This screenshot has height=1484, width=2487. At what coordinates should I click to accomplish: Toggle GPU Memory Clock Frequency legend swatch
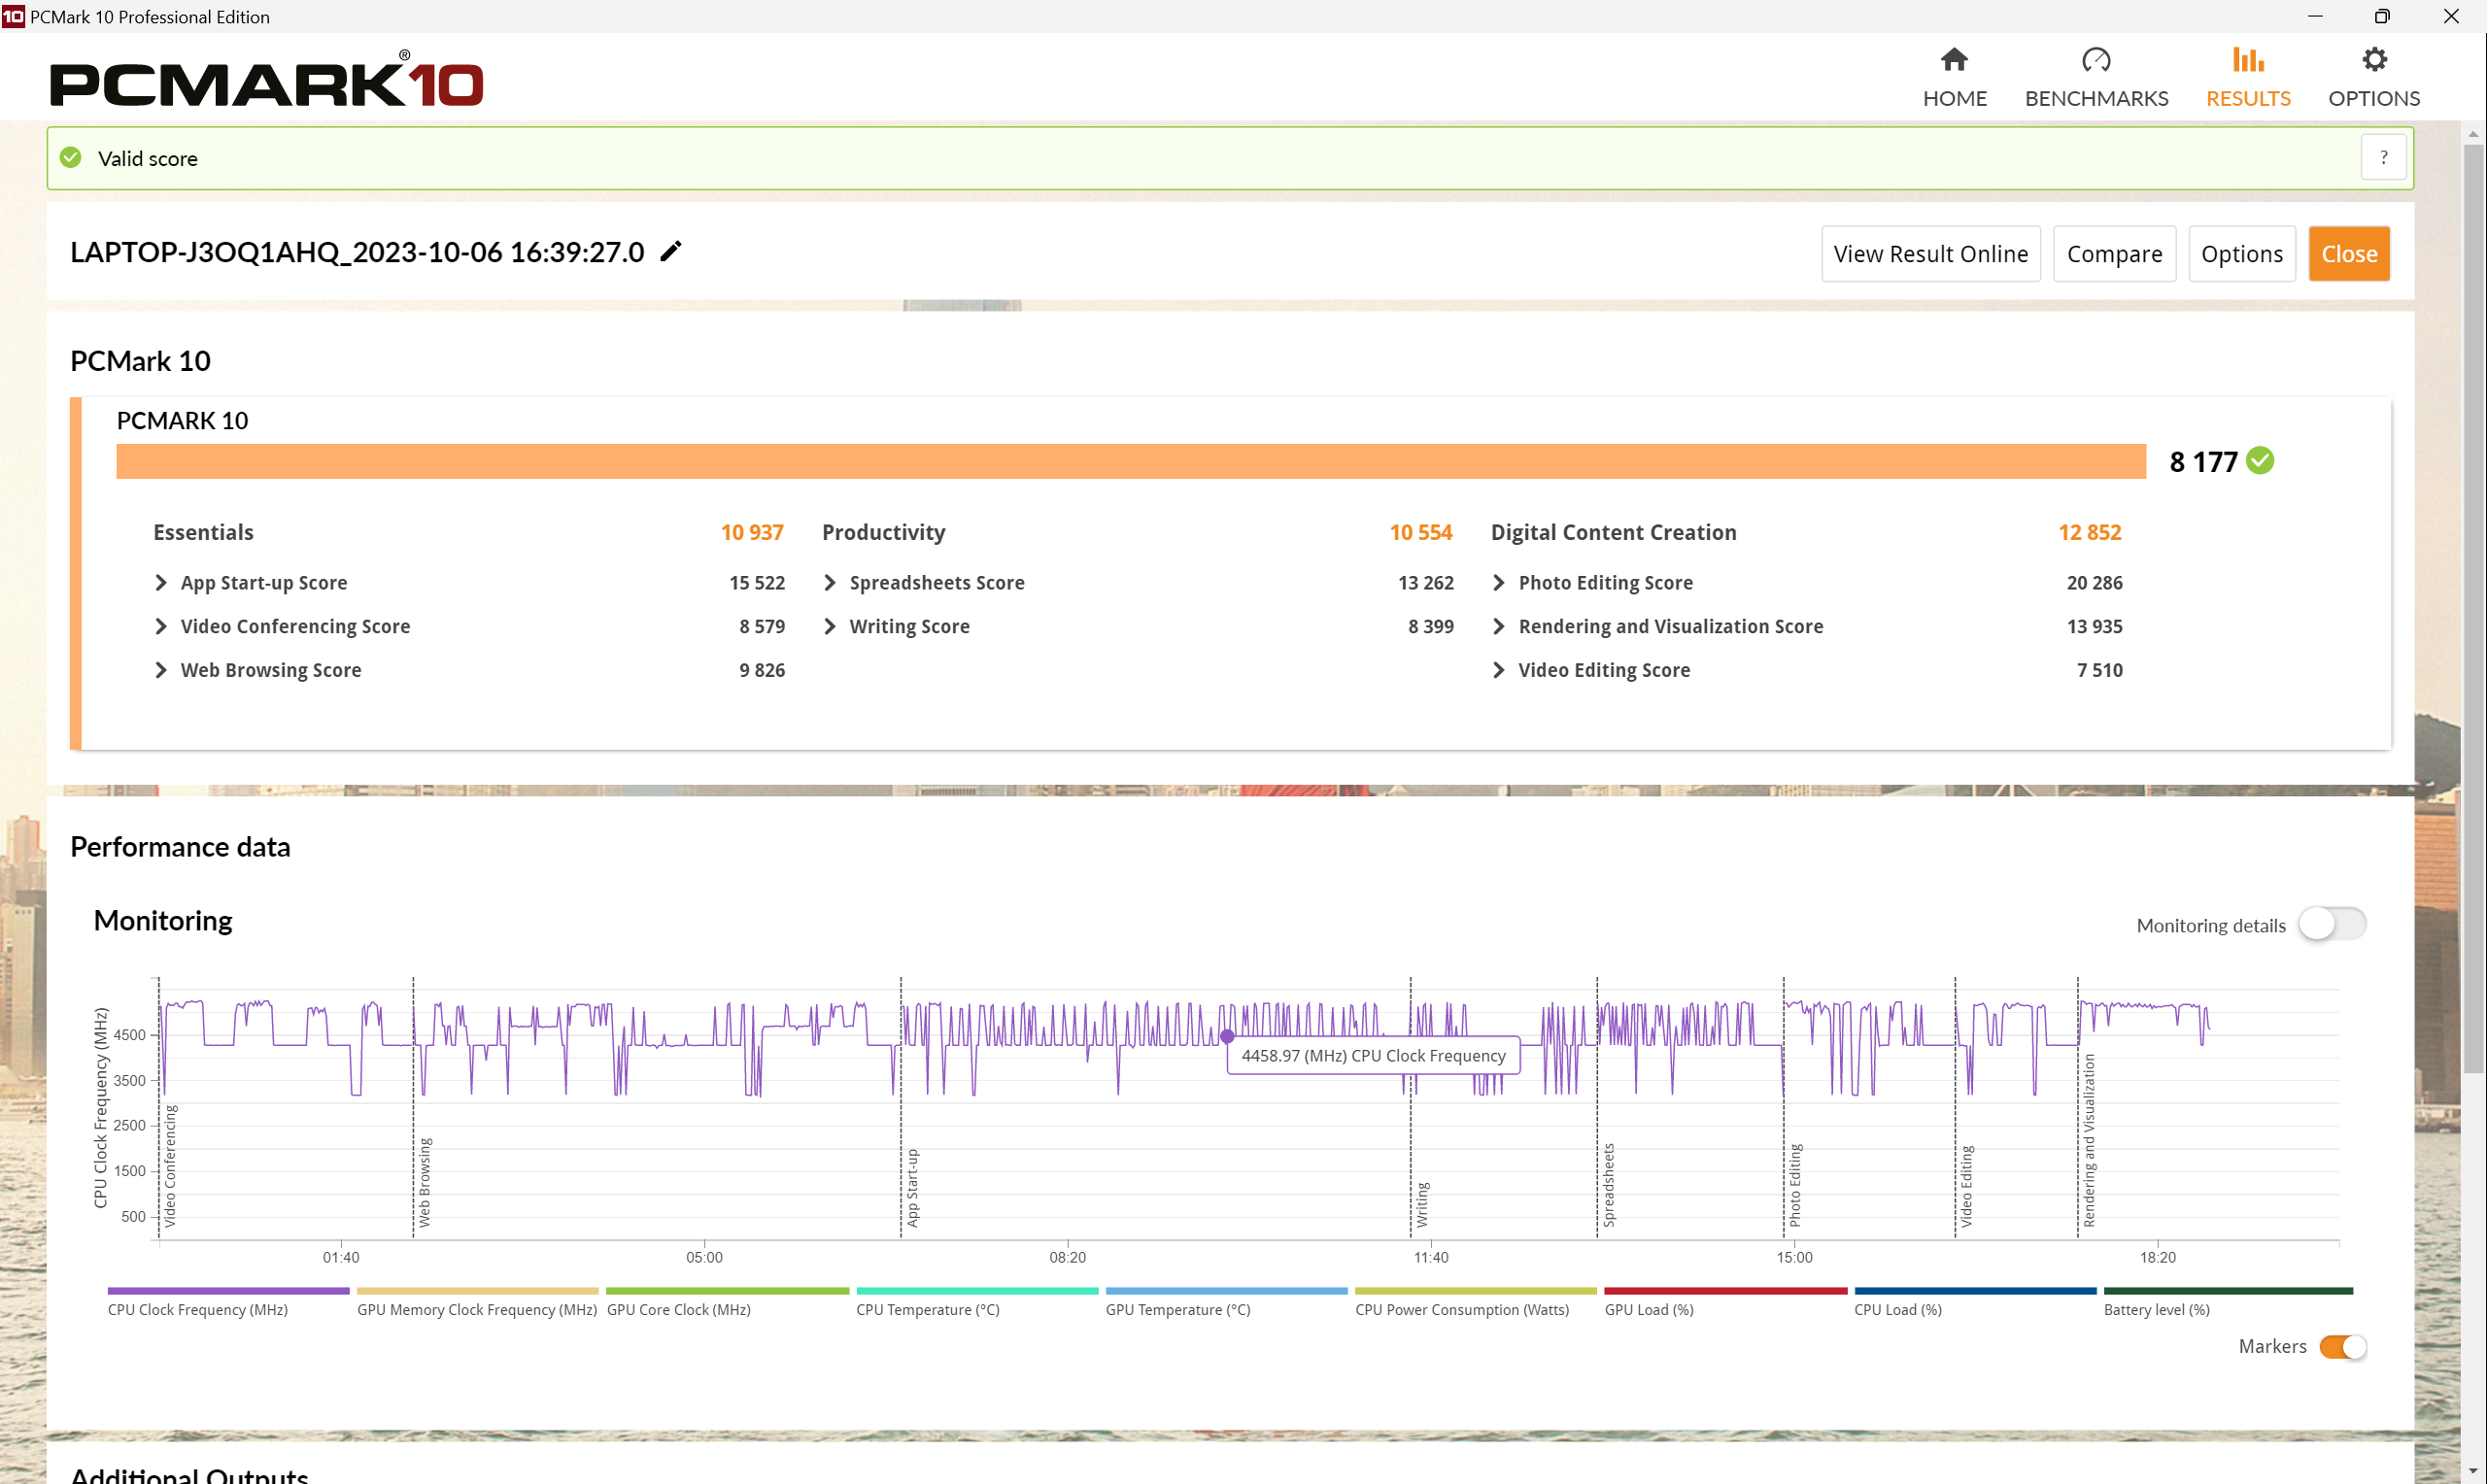click(x=478, y=1291)
